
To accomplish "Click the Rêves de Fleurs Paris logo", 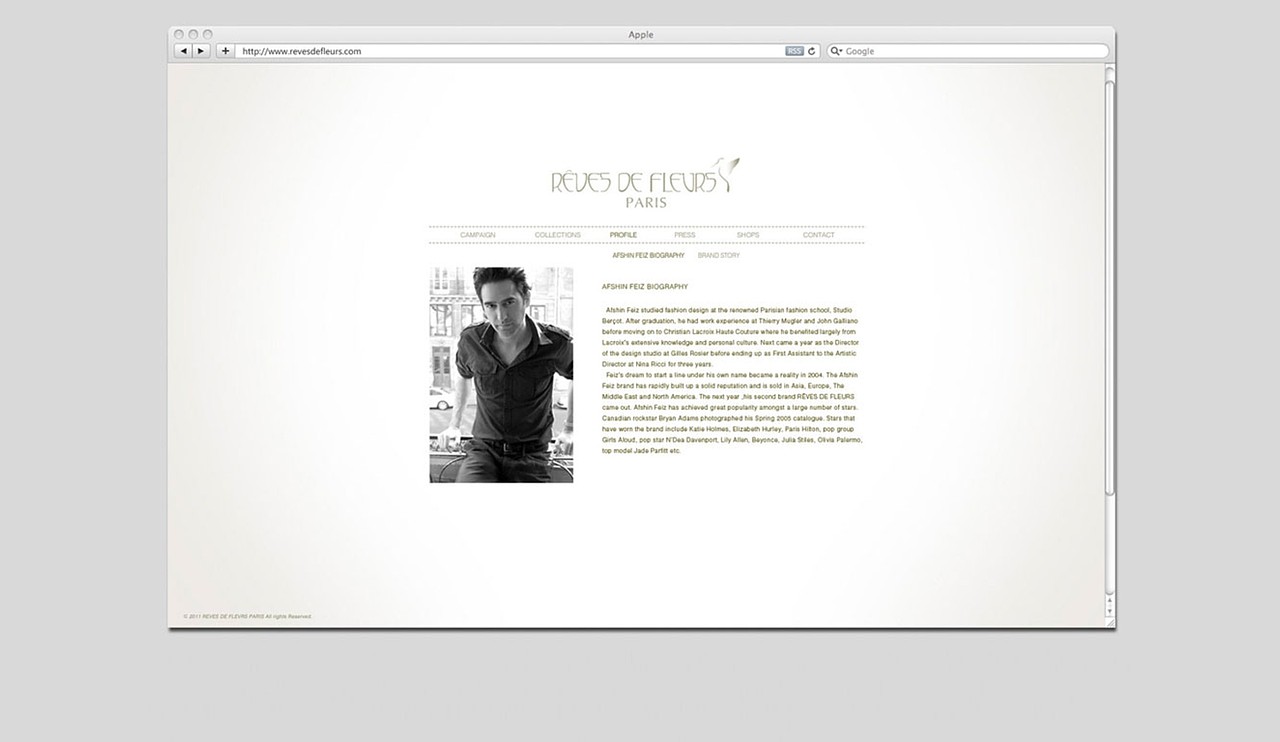I will (x=646, y=183).
